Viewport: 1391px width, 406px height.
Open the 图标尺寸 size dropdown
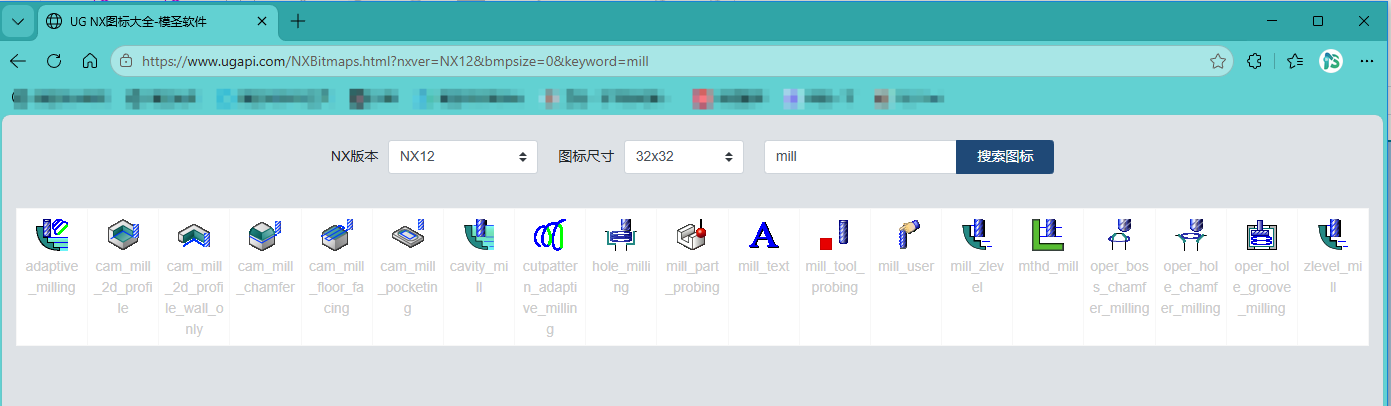point(684,157)
